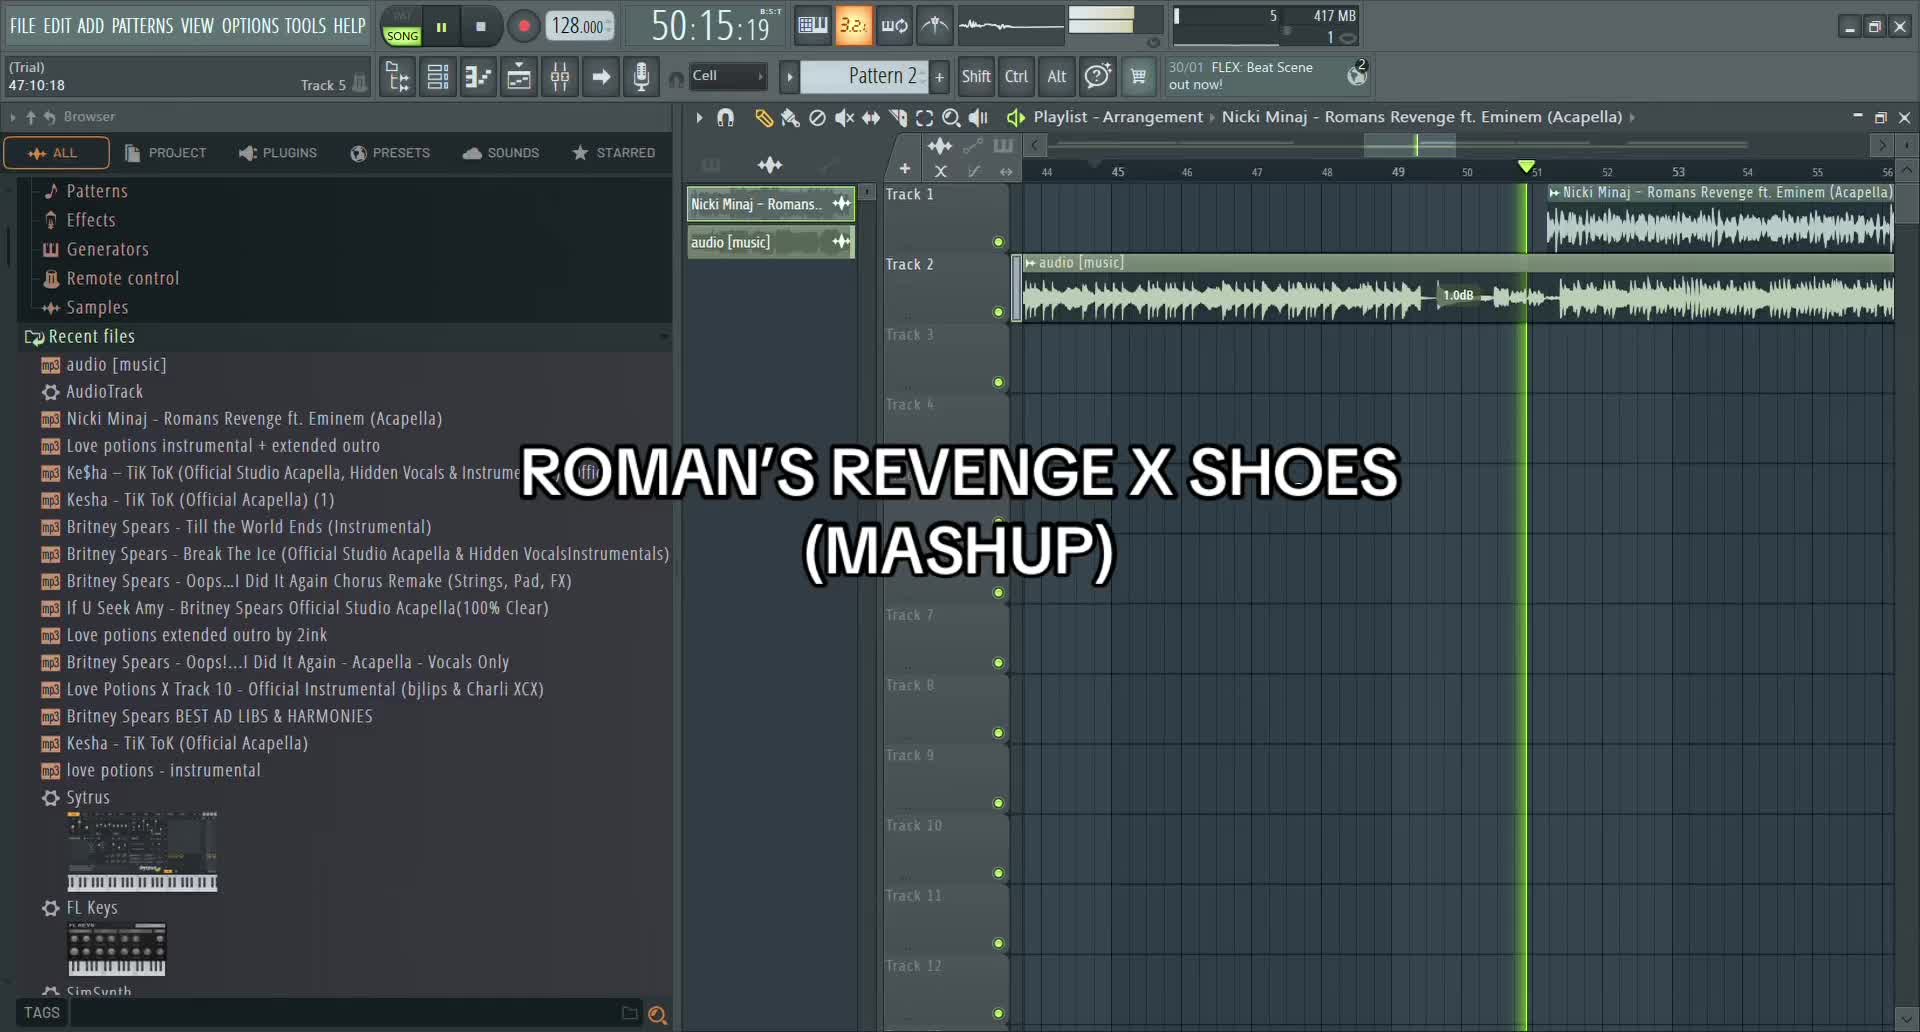1920x1032 pixels.
Task: Open the TOOLS menu
Action: pyautogui.click(x=305, y=26)
